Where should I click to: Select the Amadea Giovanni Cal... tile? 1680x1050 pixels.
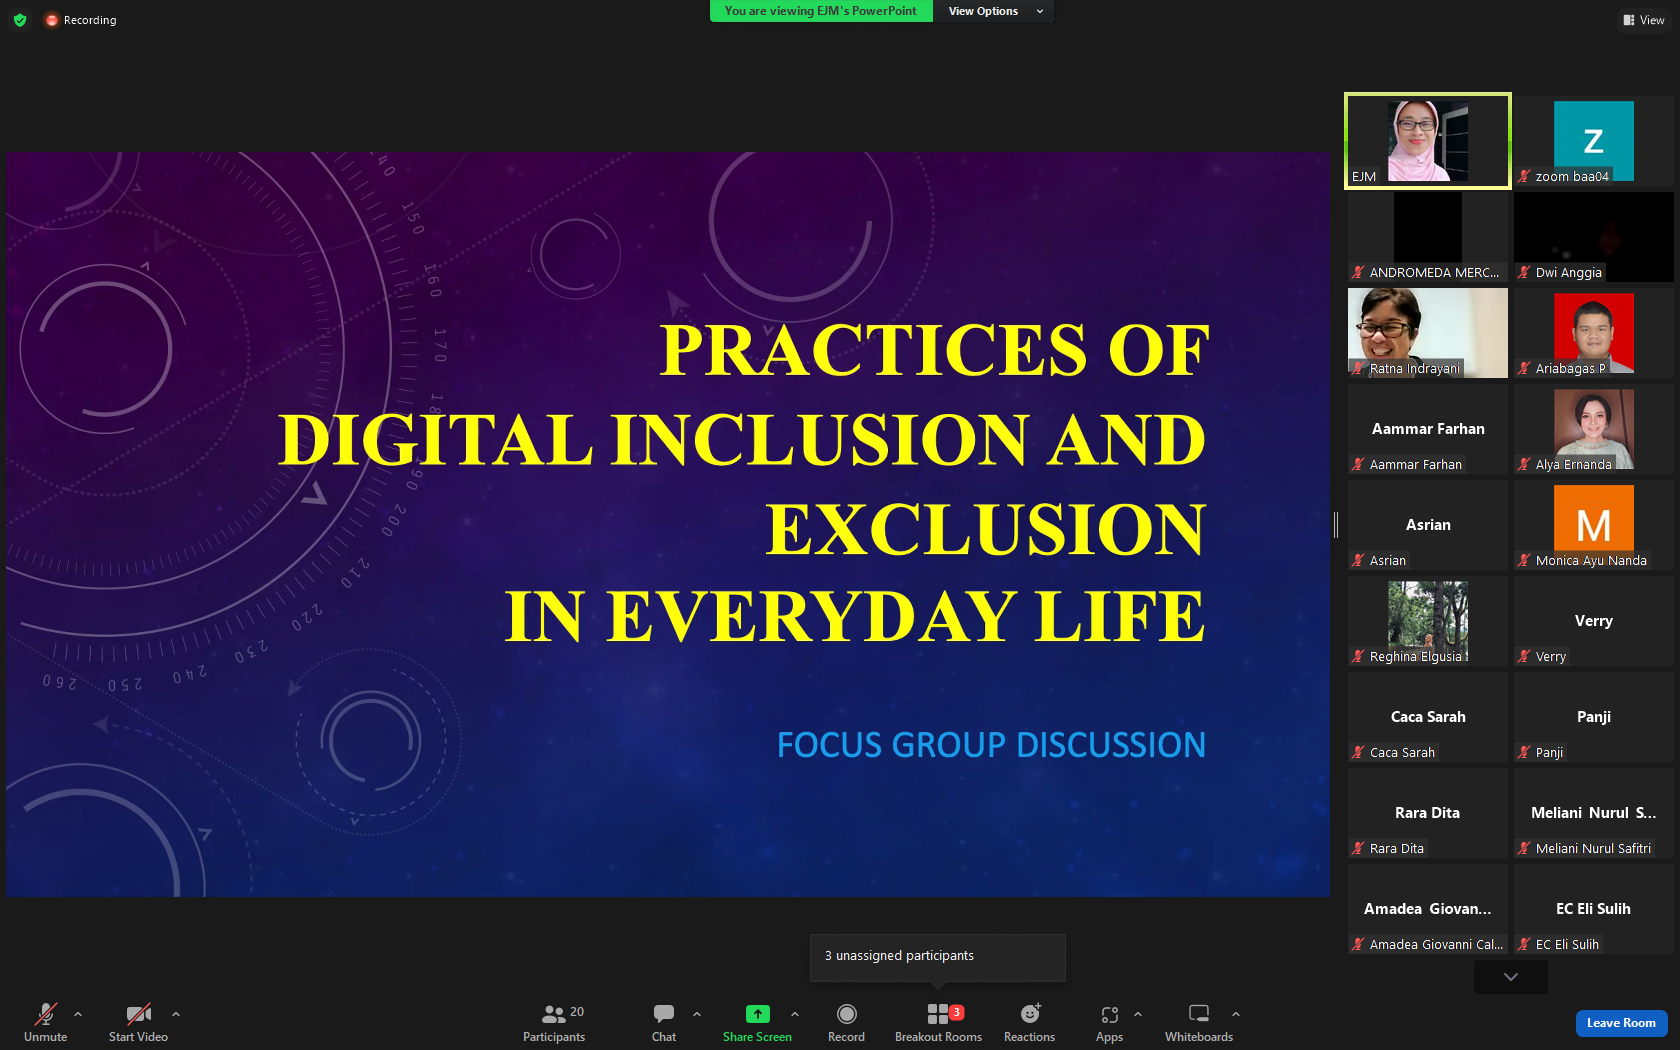[x=1428, y=909]
